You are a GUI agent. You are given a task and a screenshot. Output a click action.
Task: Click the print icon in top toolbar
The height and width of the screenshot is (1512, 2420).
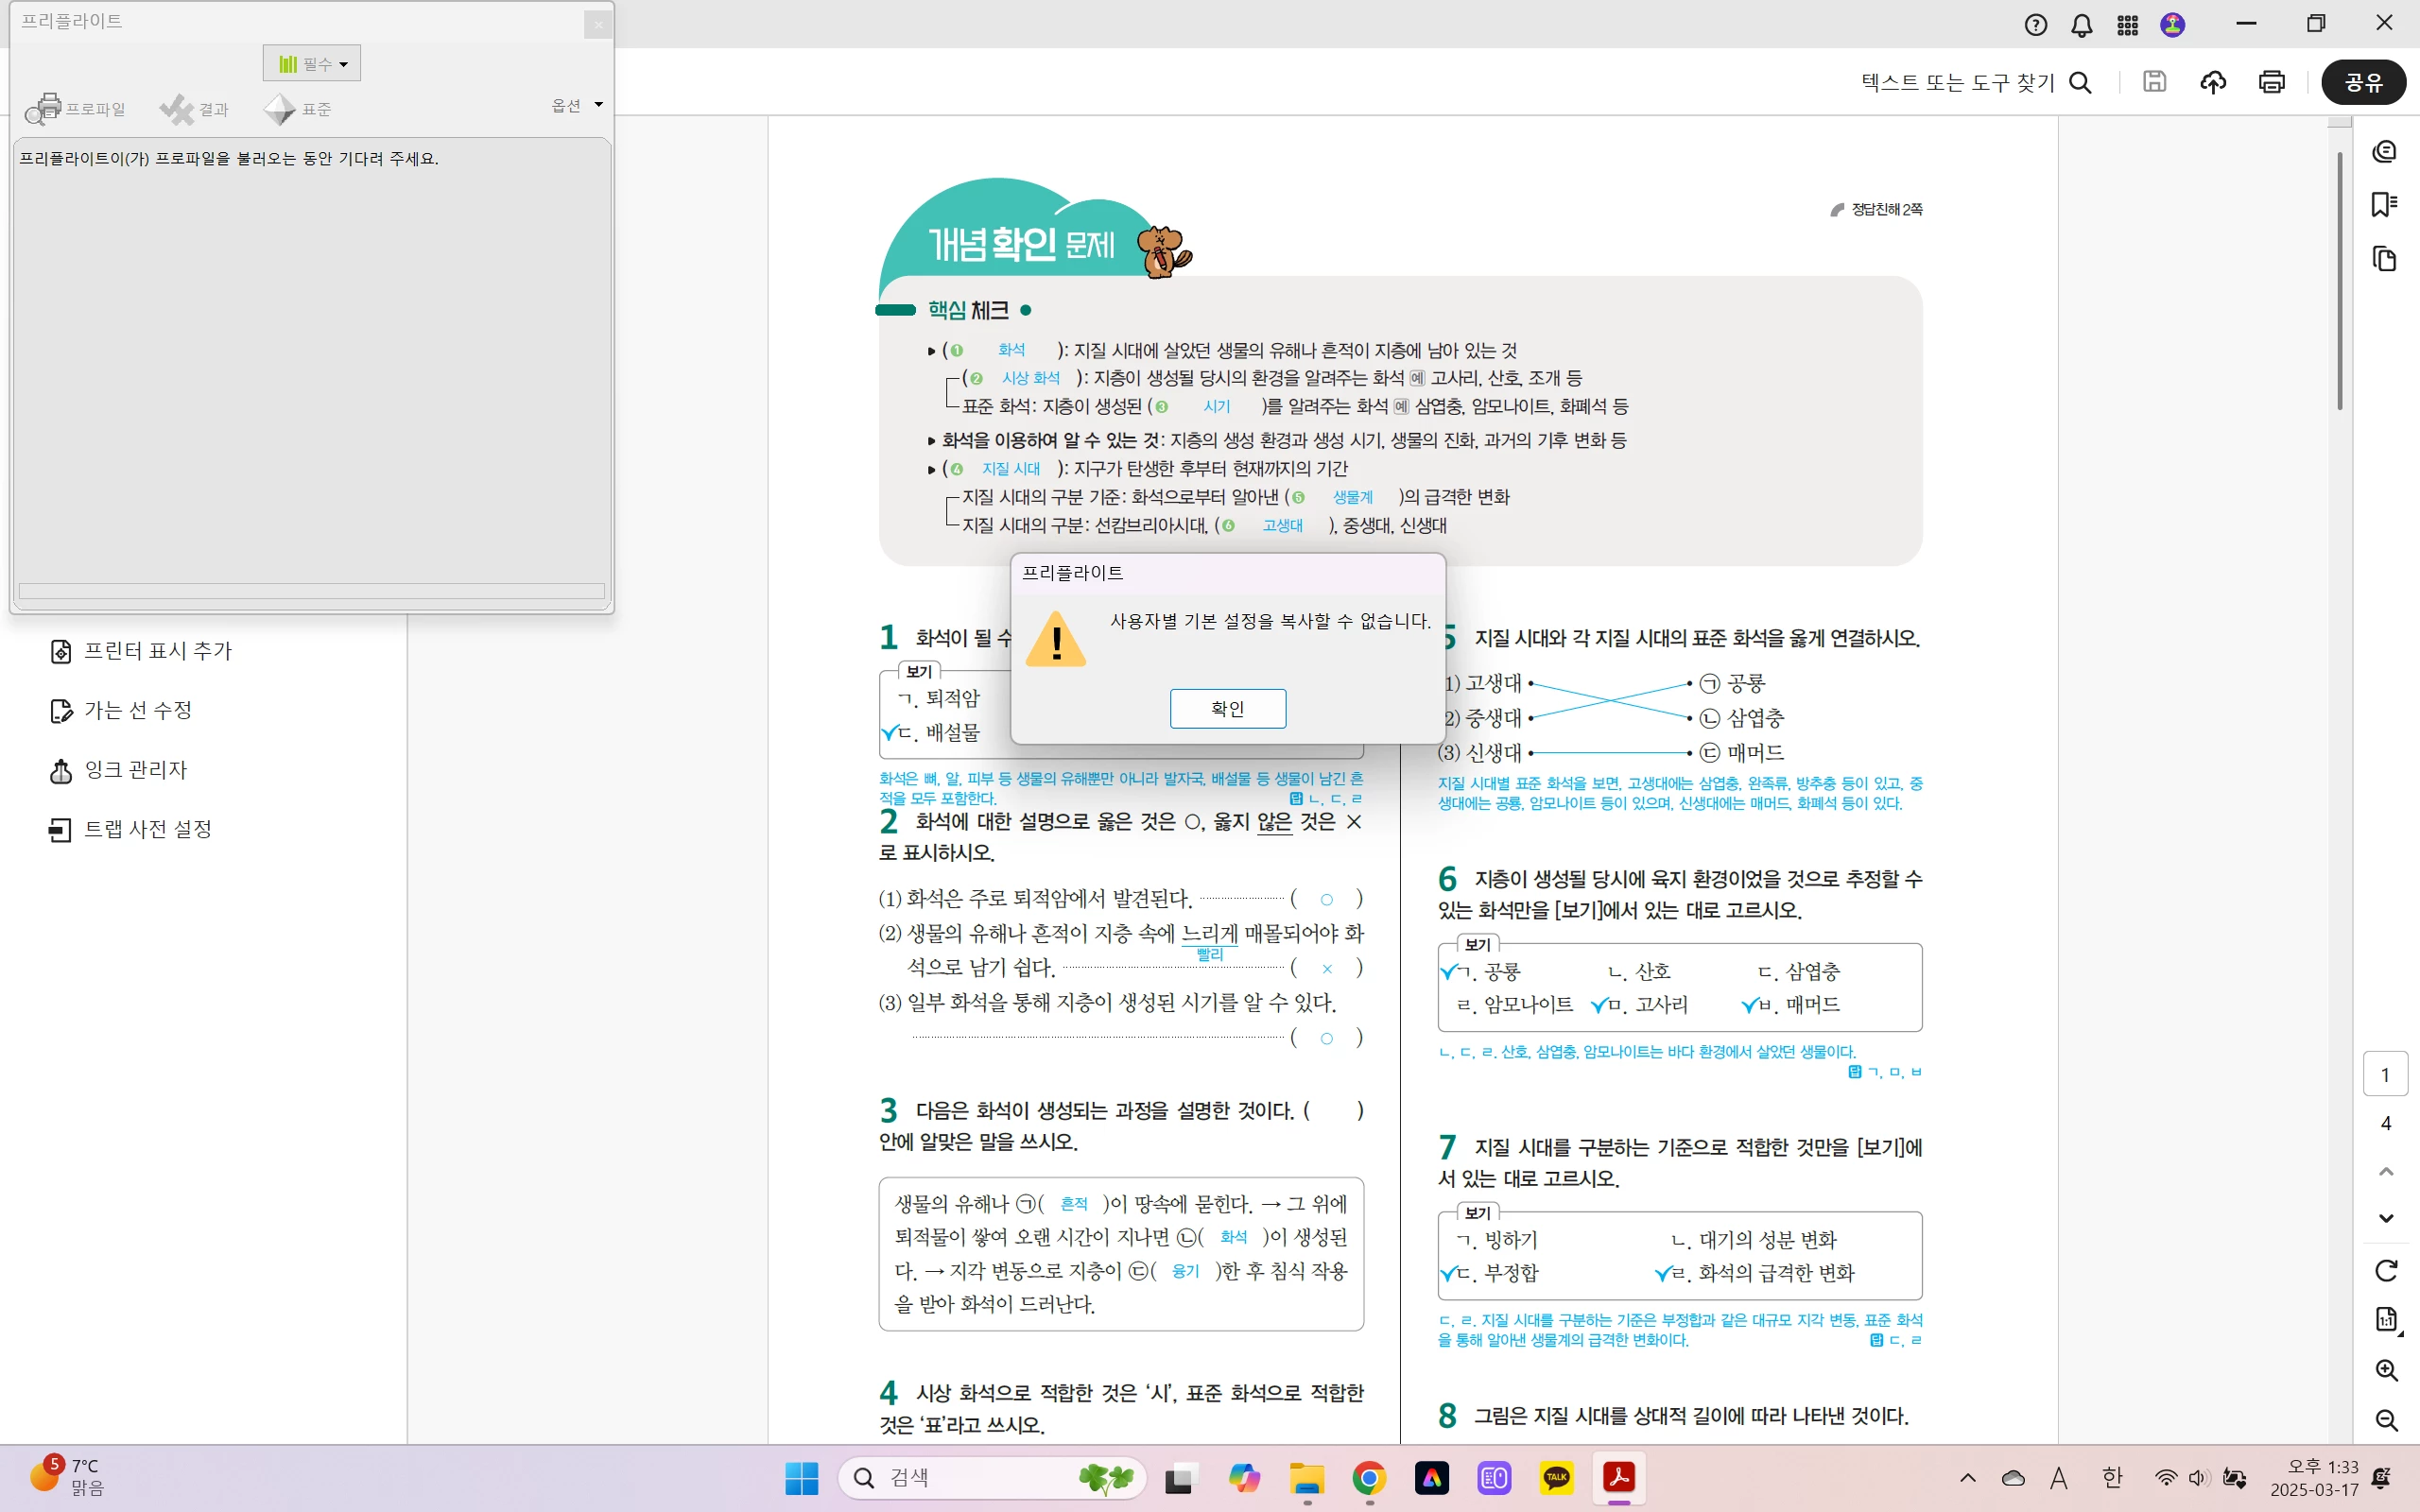(2271, 82)
